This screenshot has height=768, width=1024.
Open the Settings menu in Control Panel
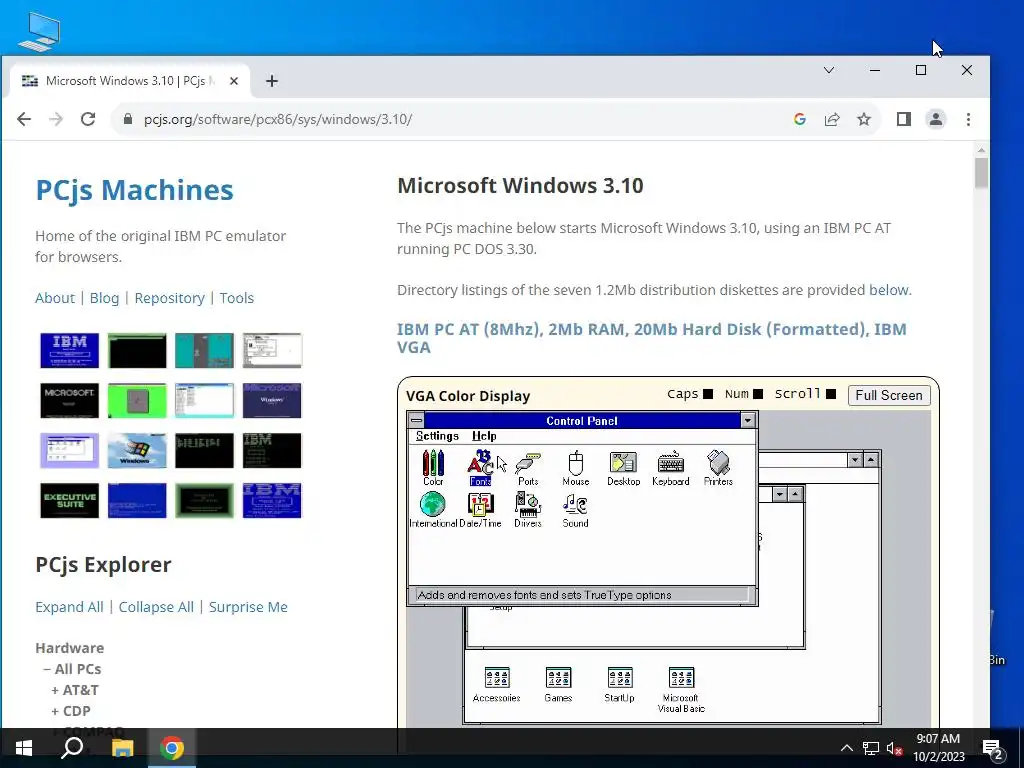coord(437,436)
